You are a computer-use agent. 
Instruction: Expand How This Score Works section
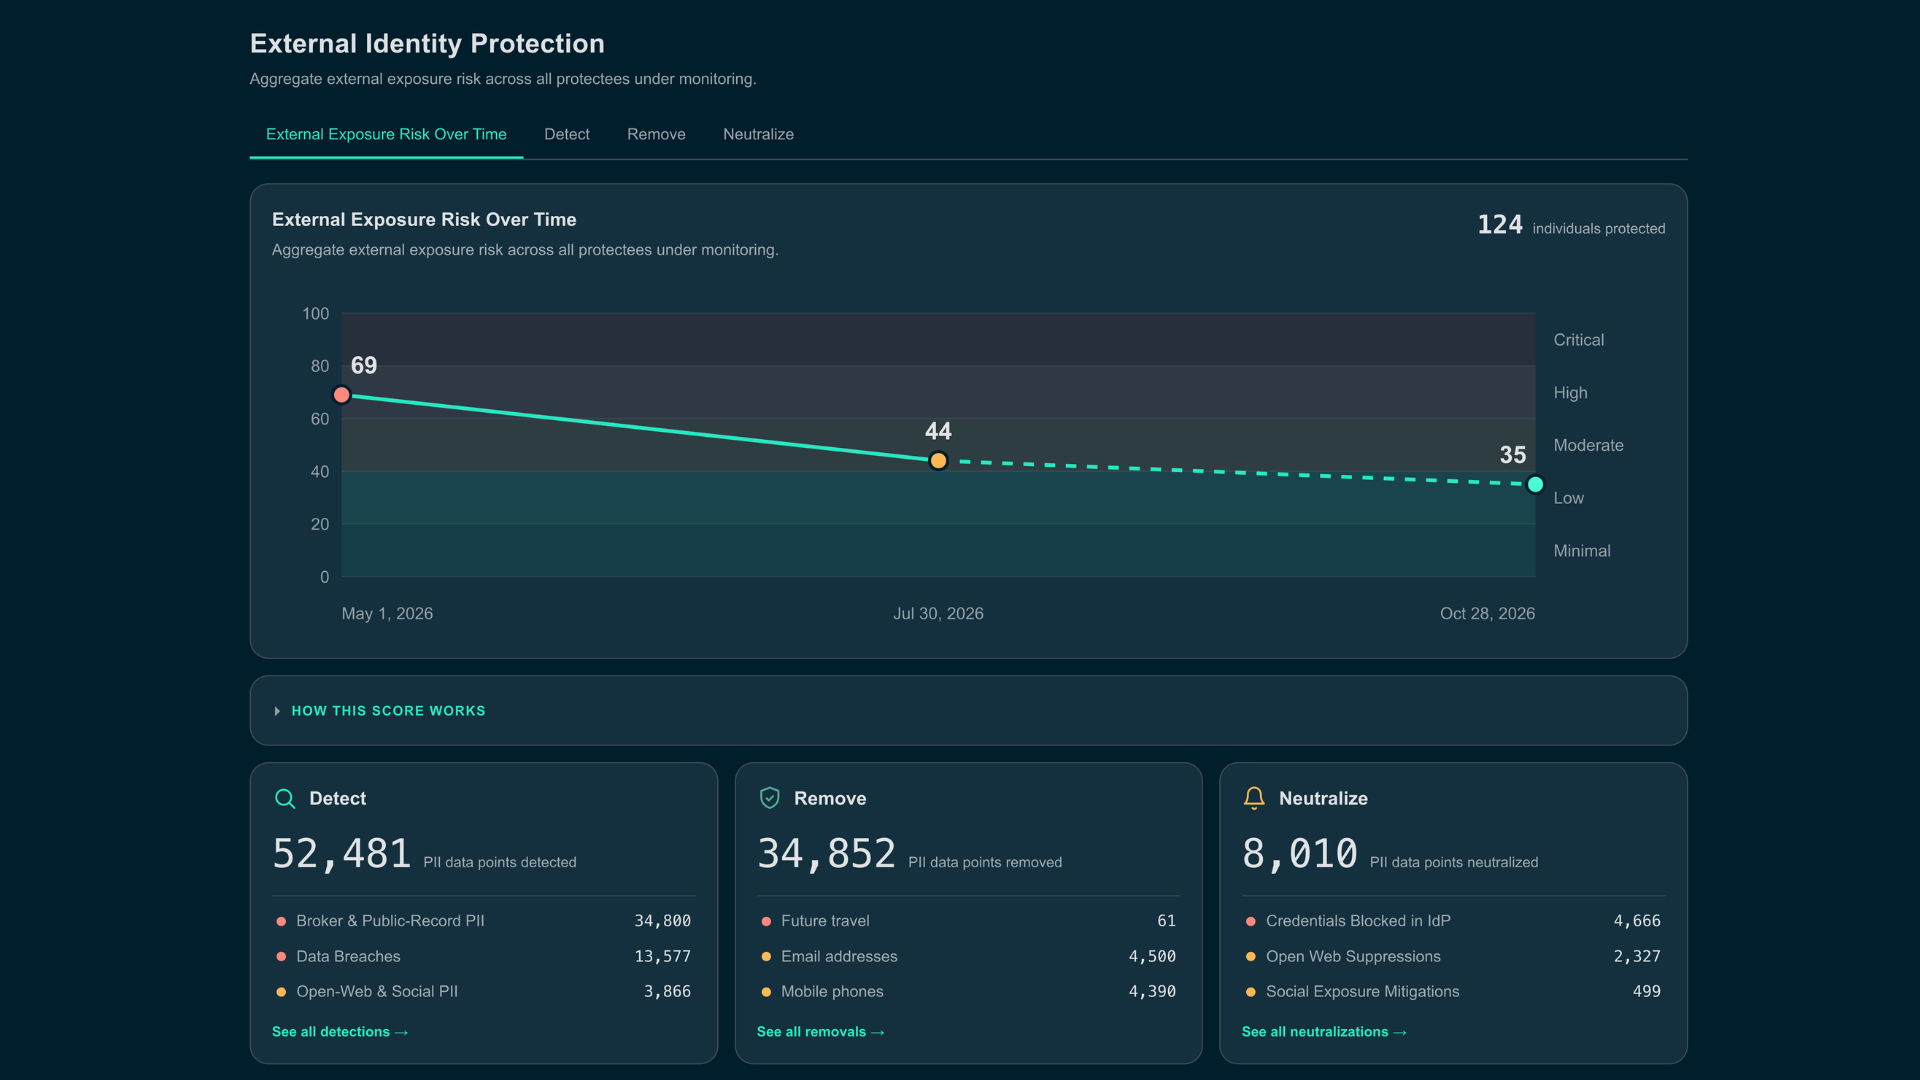(968, 710)
